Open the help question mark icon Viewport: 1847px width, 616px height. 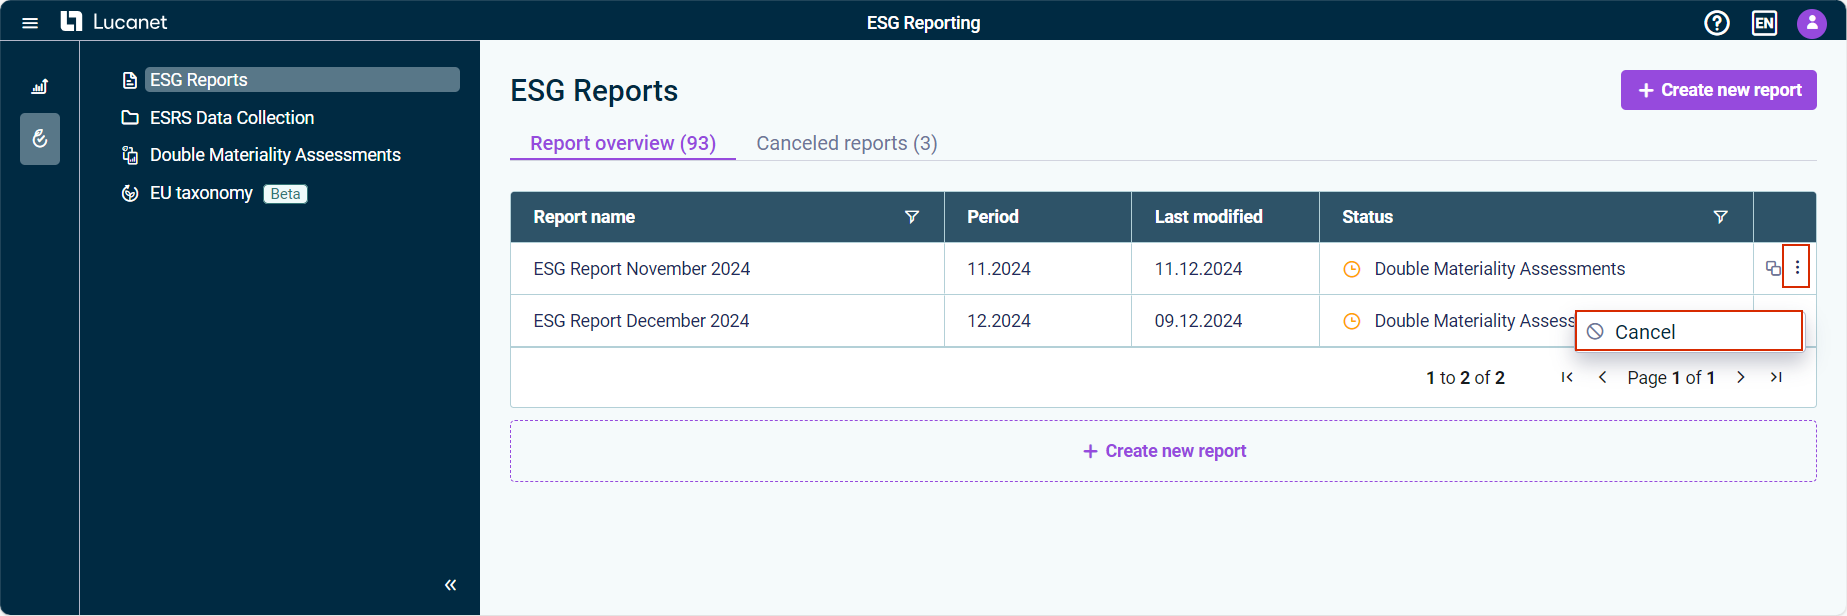pyautogui.click(x=1717, y=23)
